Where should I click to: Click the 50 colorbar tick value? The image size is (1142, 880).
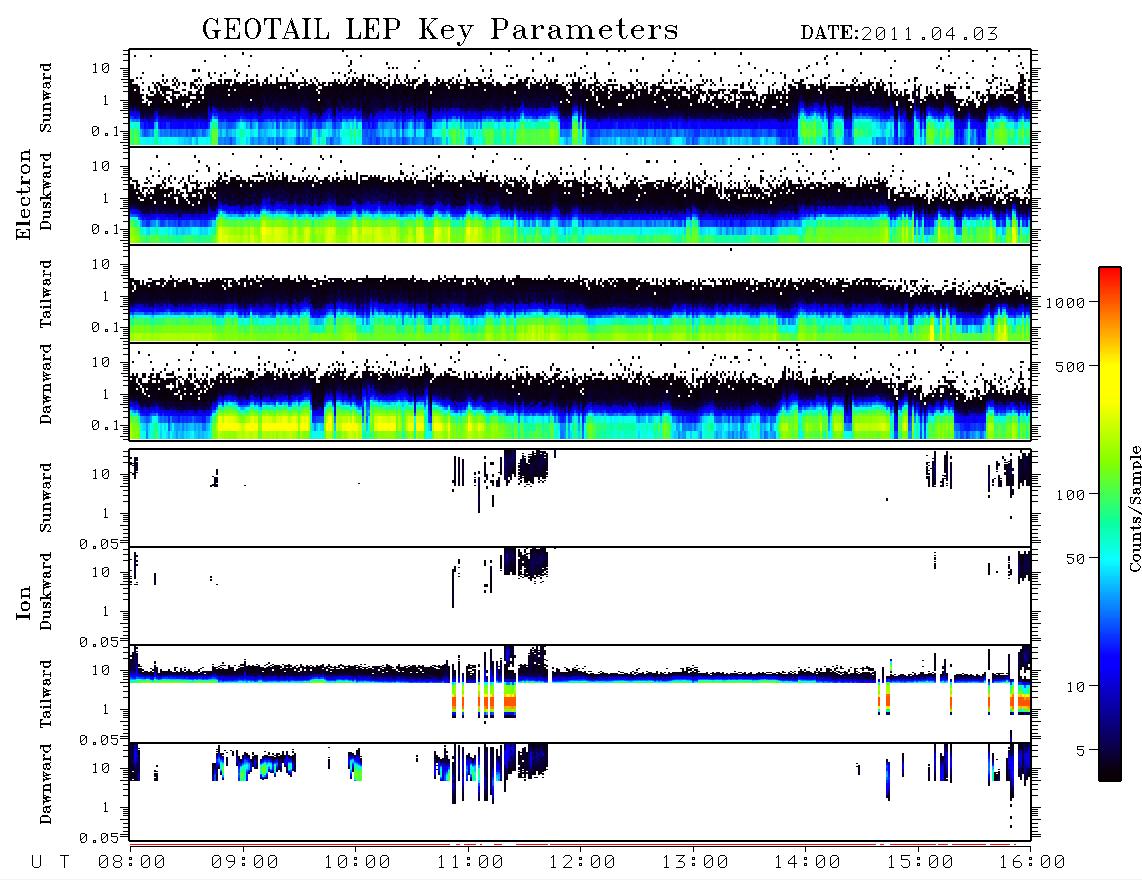point(1075,559)
